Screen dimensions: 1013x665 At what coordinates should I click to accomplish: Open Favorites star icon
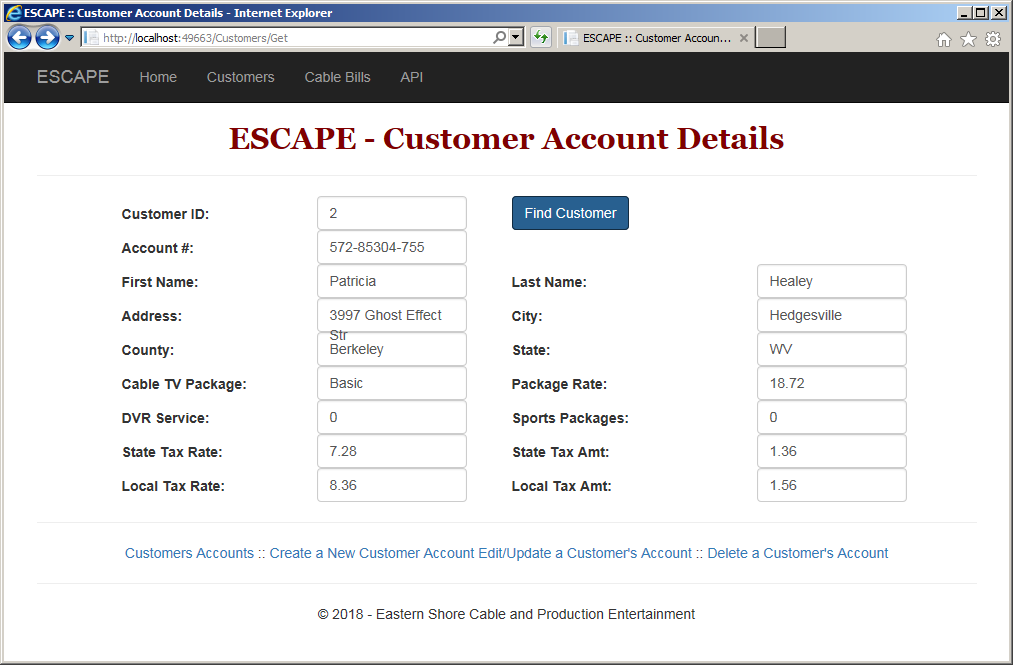(968, 39)
